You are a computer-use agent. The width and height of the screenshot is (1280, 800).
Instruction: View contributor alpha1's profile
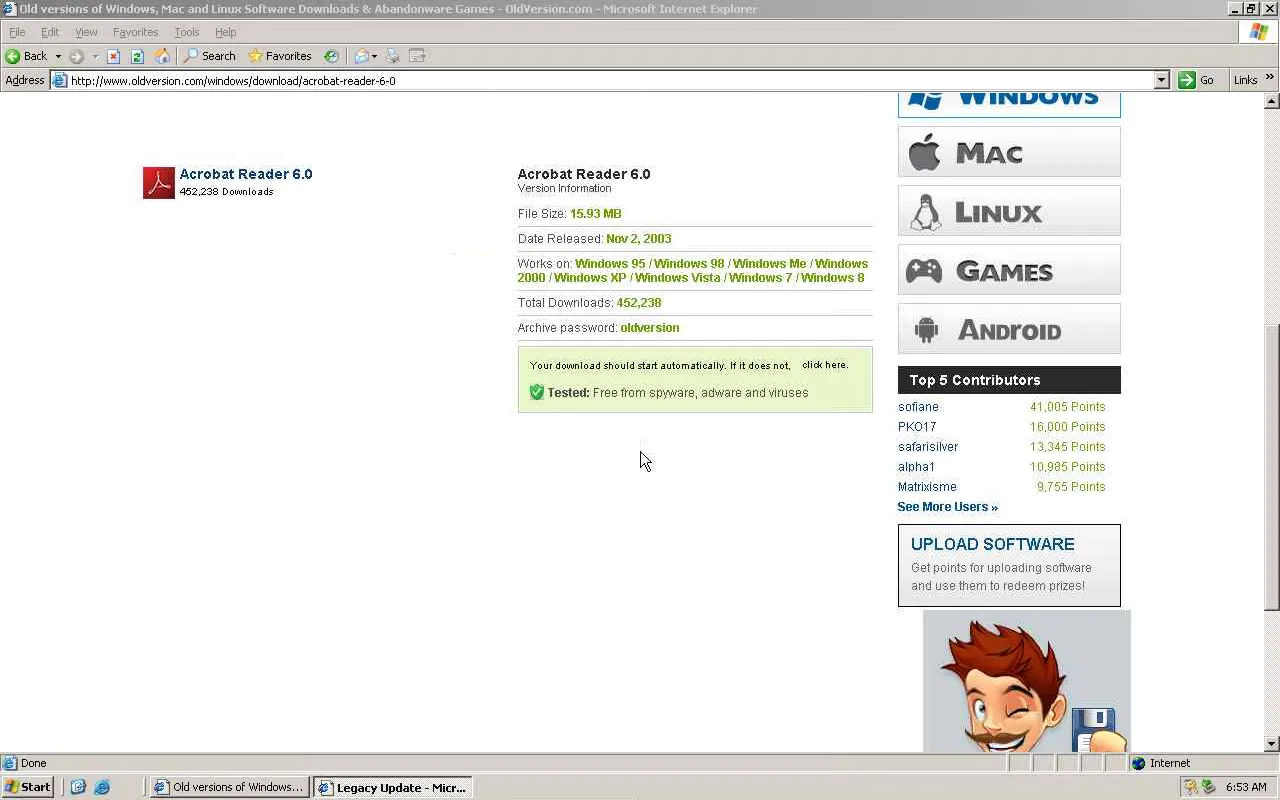[x=916, y=467]
